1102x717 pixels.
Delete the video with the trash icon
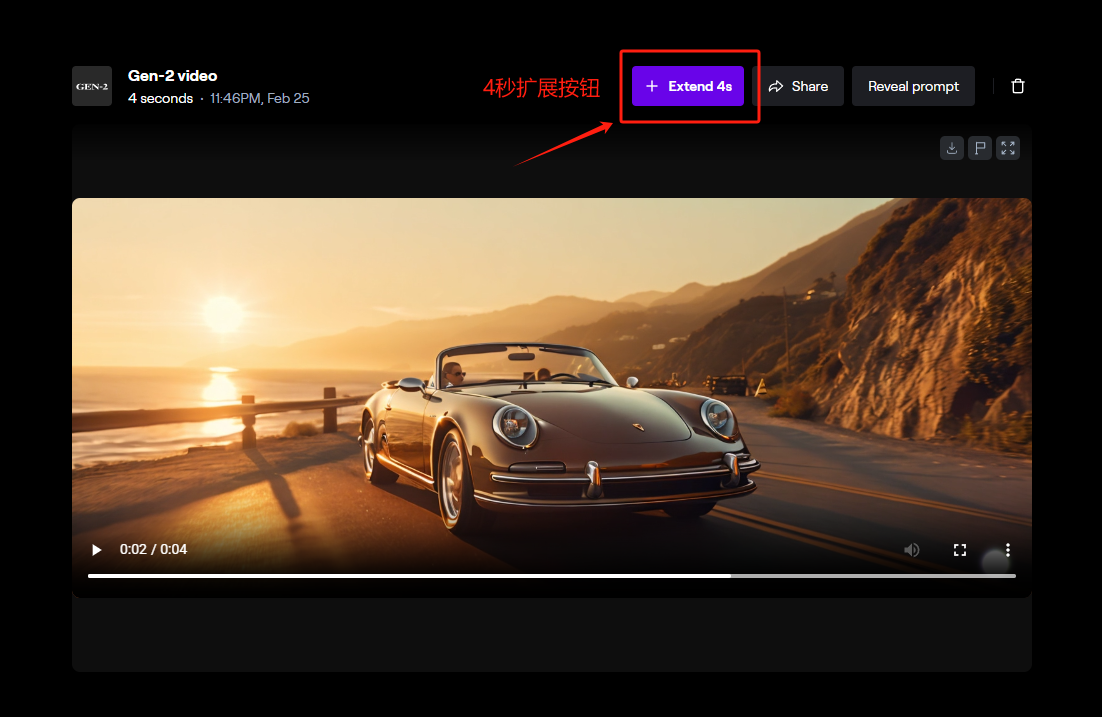pyautogui.click(x=1018, y=86)
